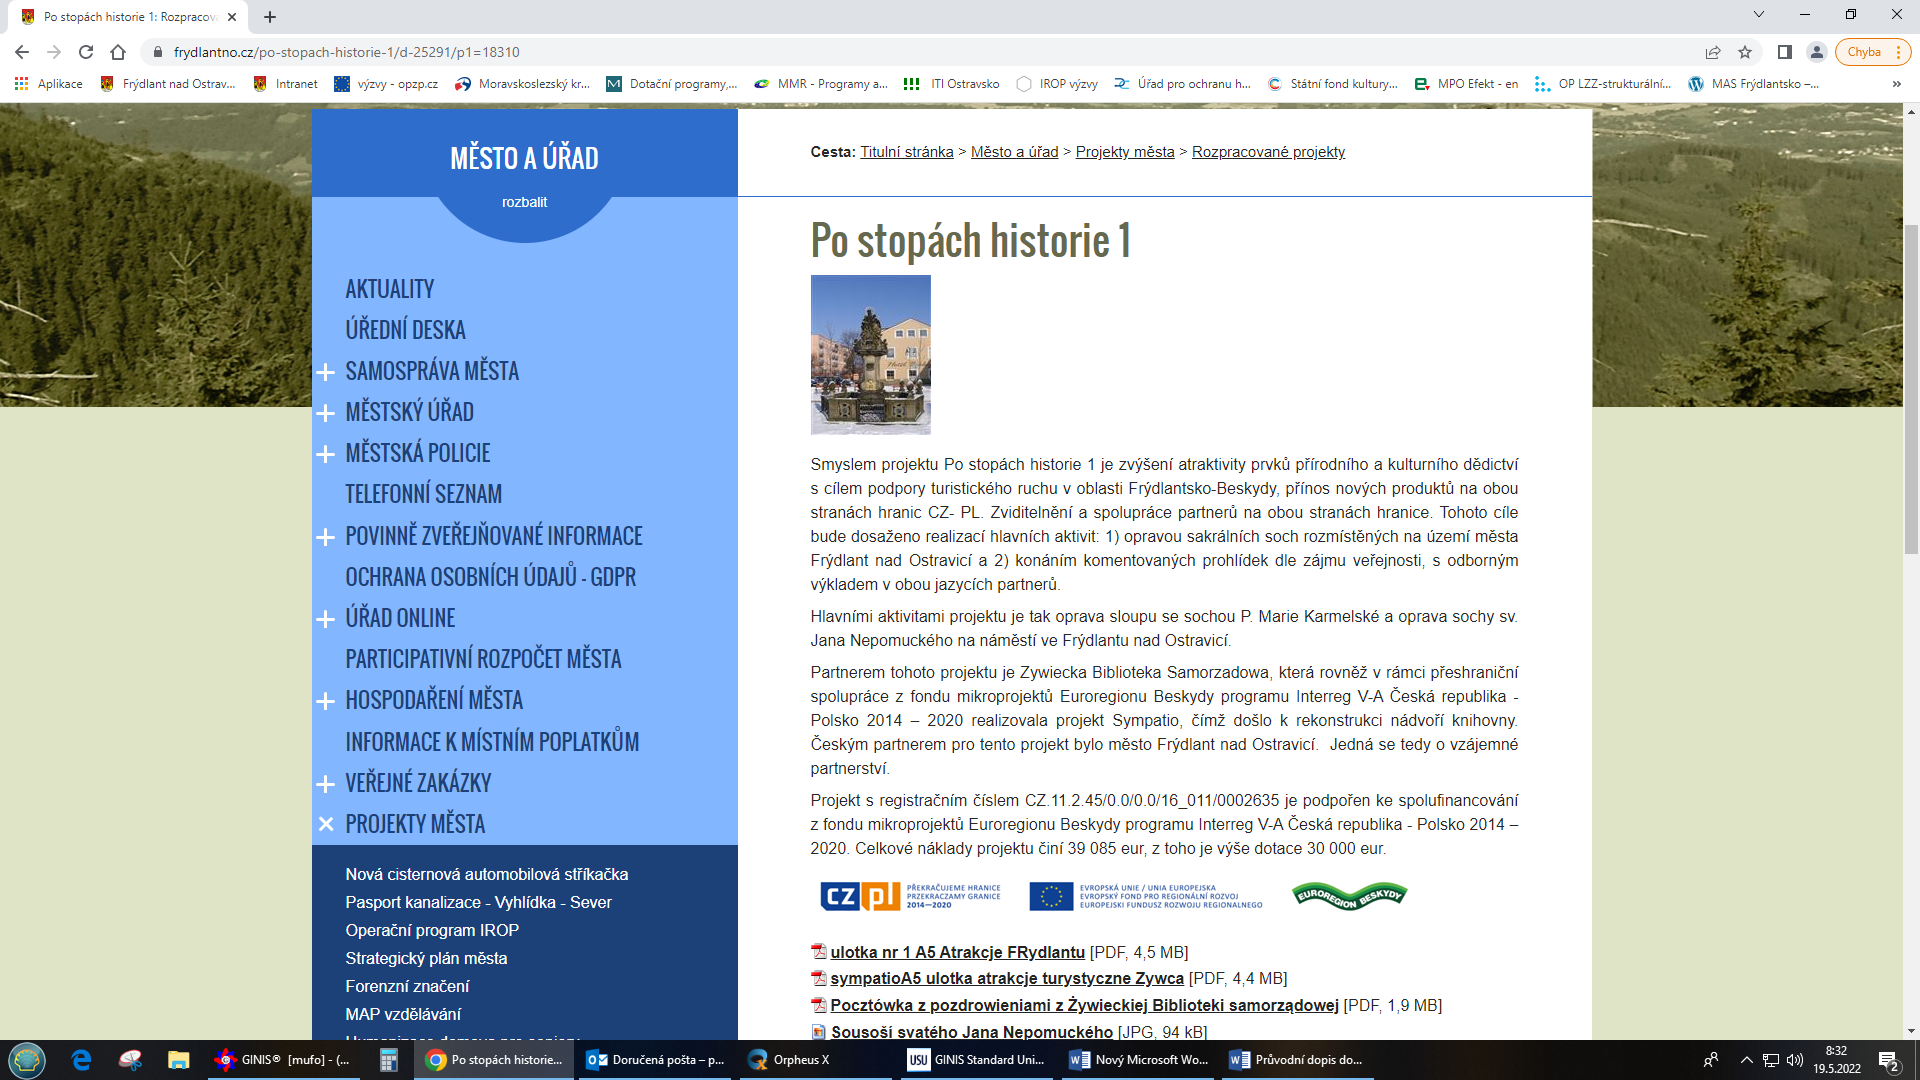
Task: Open the MAS Frýdlantsko bookmark
Action: tap(1754, 84)
